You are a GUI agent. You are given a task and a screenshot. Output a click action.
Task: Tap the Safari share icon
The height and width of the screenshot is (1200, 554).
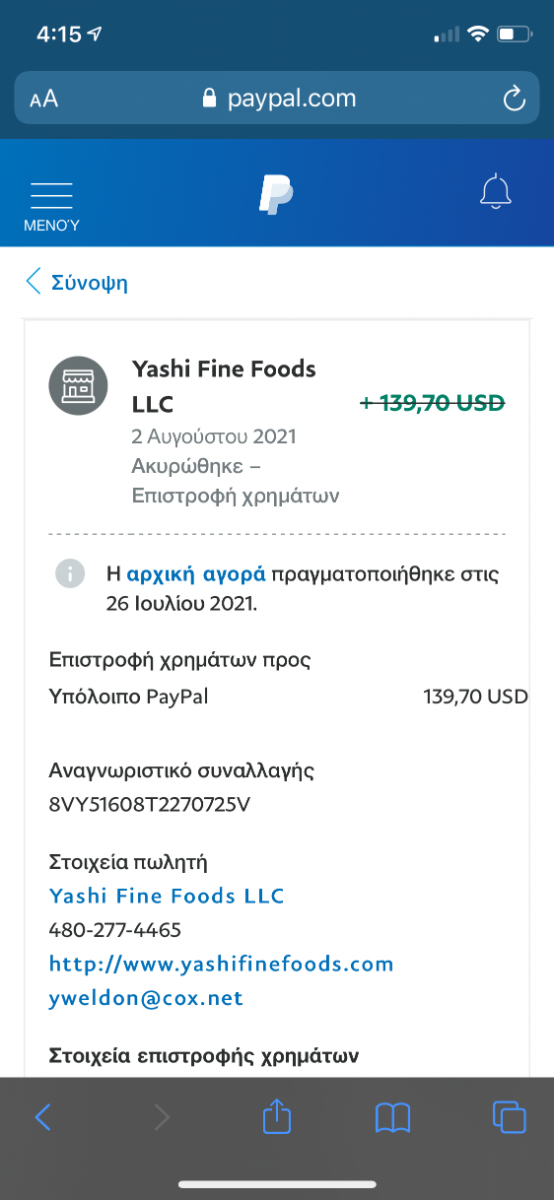(276, 1115)
